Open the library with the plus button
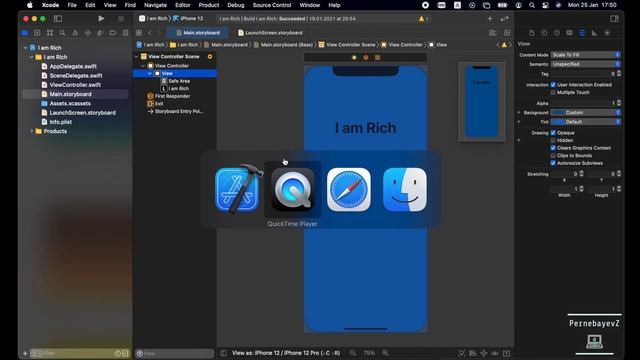640x360 pixels. [x=490, y=18]
